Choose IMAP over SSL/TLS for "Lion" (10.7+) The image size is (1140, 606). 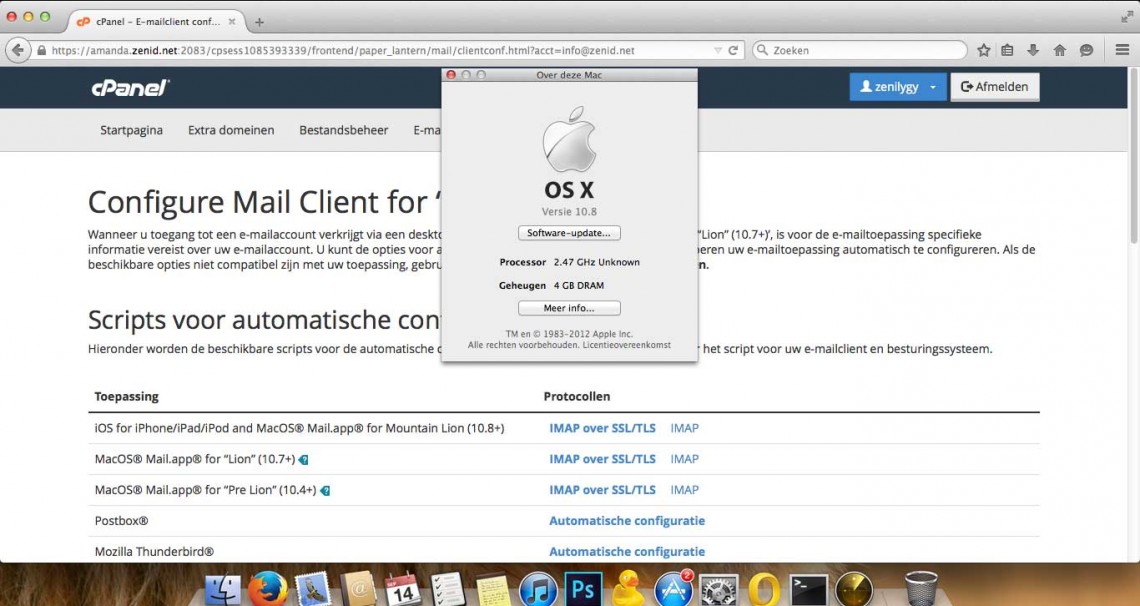(603, 459)
